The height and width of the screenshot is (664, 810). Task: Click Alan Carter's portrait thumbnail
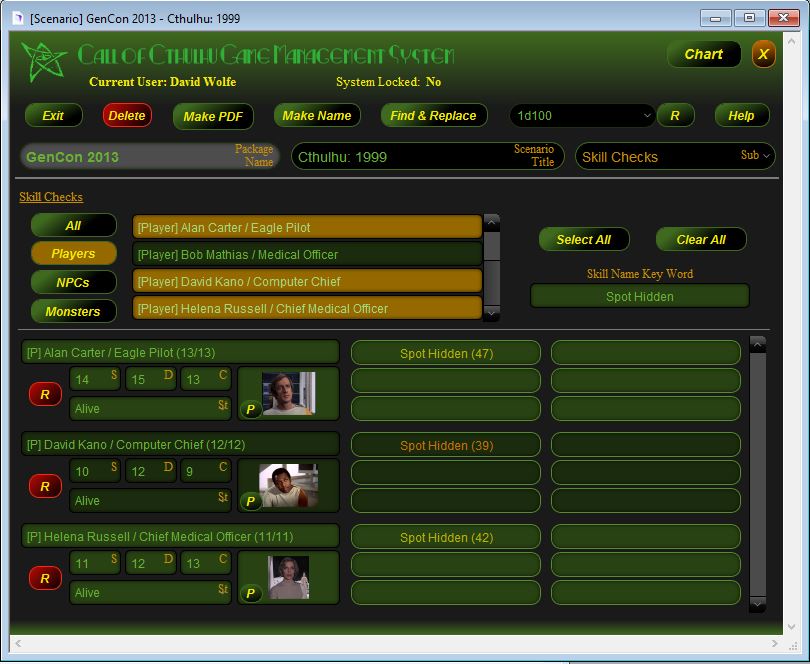click(x=289, y=393)
